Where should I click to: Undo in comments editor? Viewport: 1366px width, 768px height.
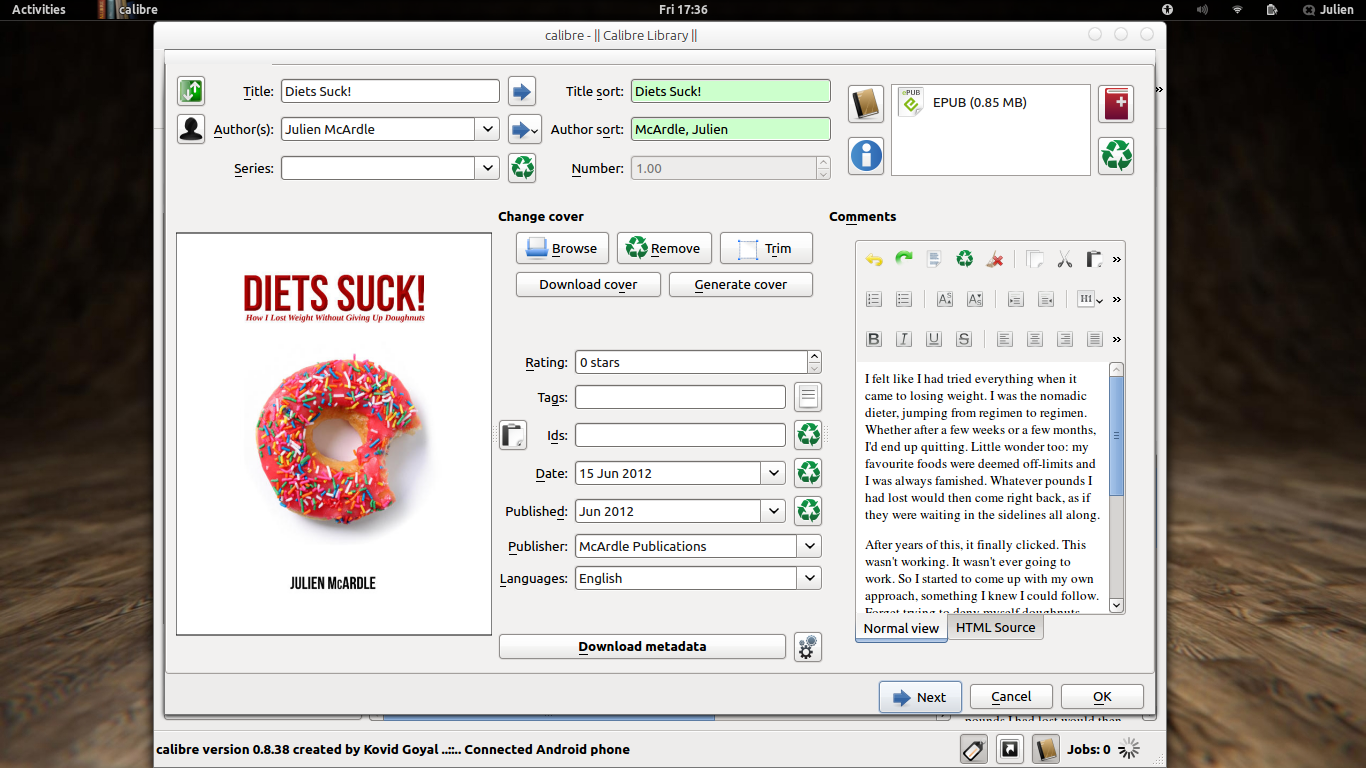[x=874, y=259]
